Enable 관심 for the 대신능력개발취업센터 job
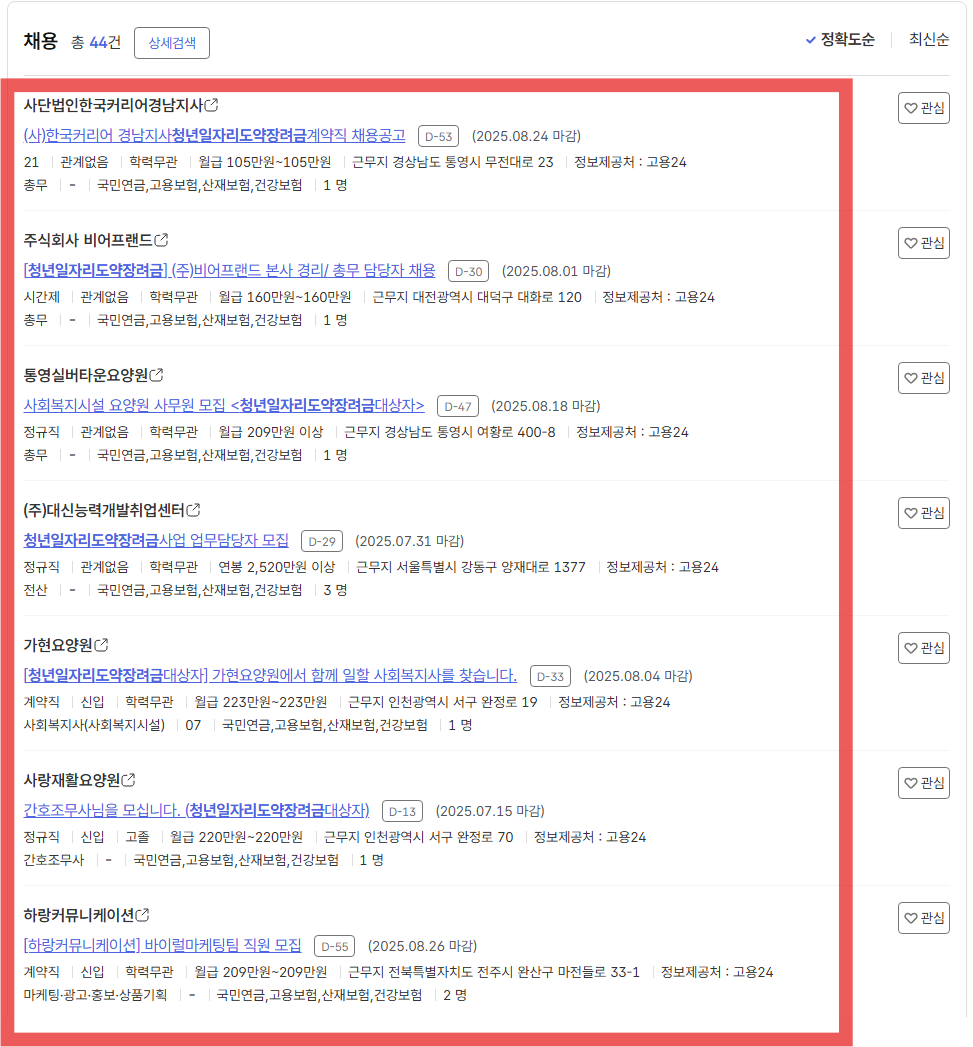This screenshot has width=973, height=1047. coord(921,512)
